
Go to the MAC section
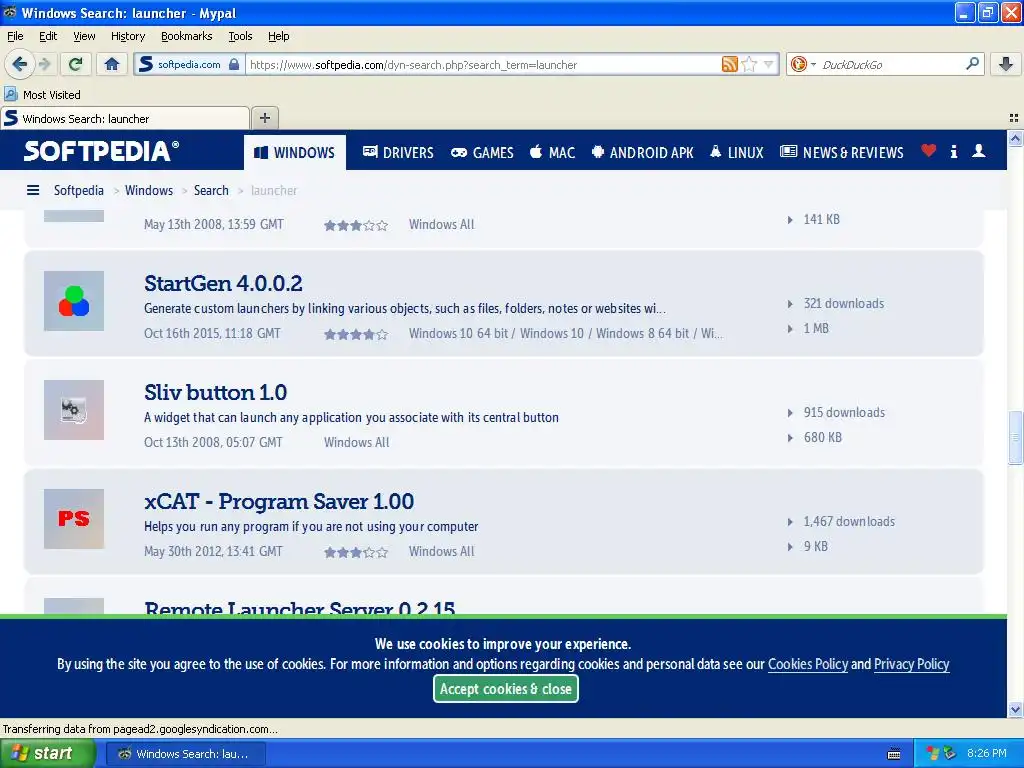point(552,152)
